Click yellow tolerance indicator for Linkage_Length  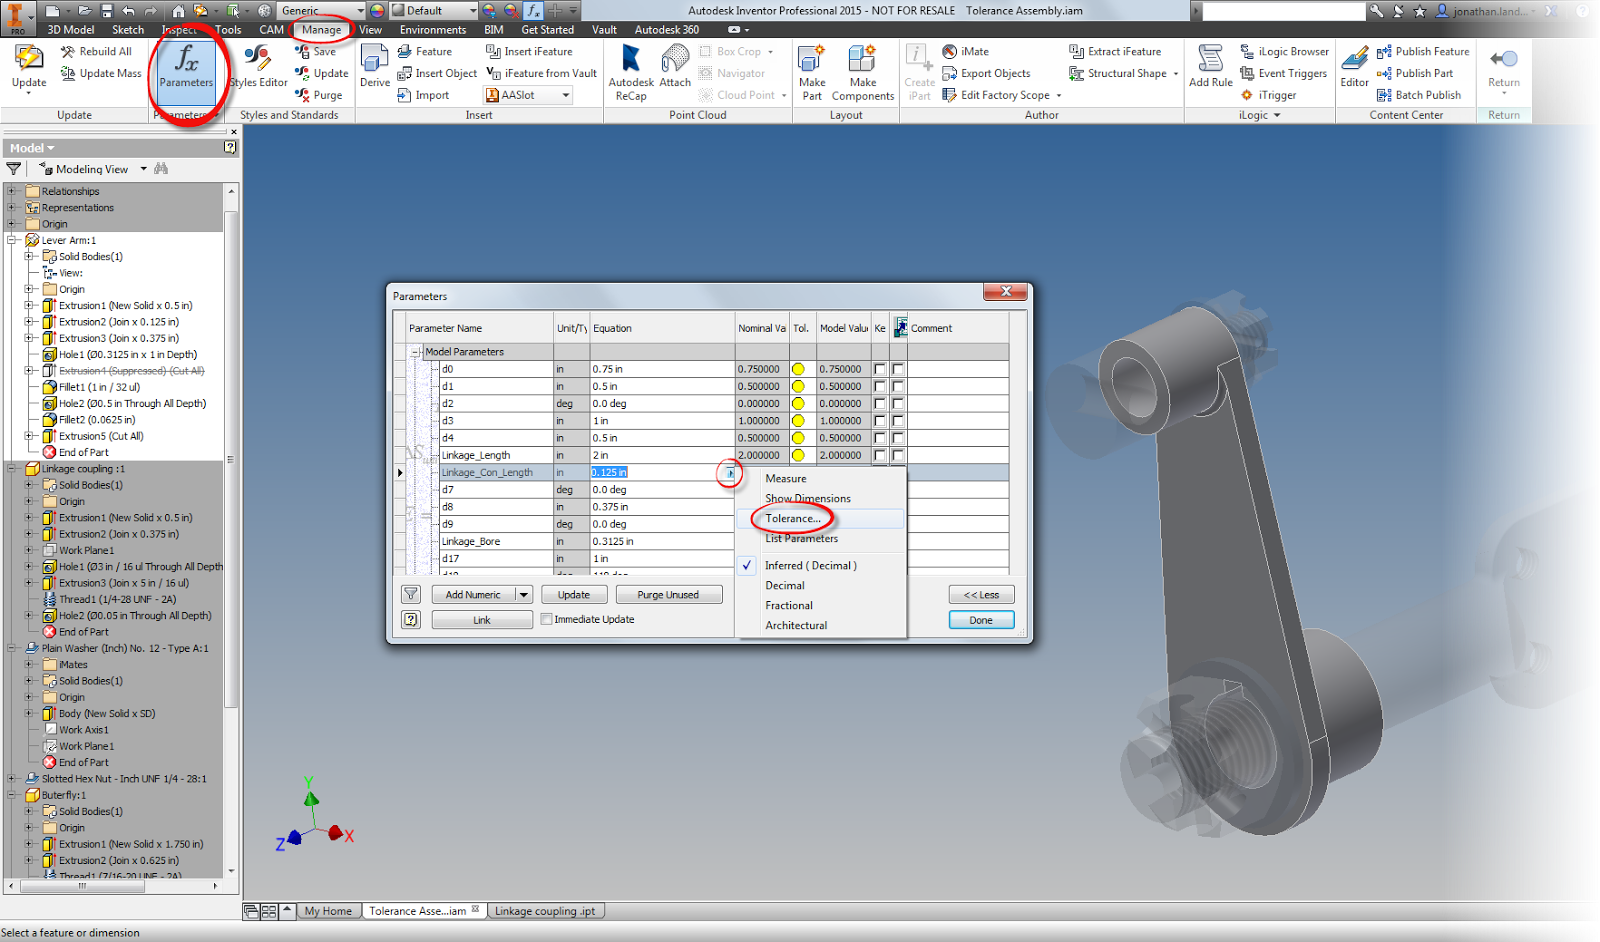pyautogui.click(x=798, y=455)
